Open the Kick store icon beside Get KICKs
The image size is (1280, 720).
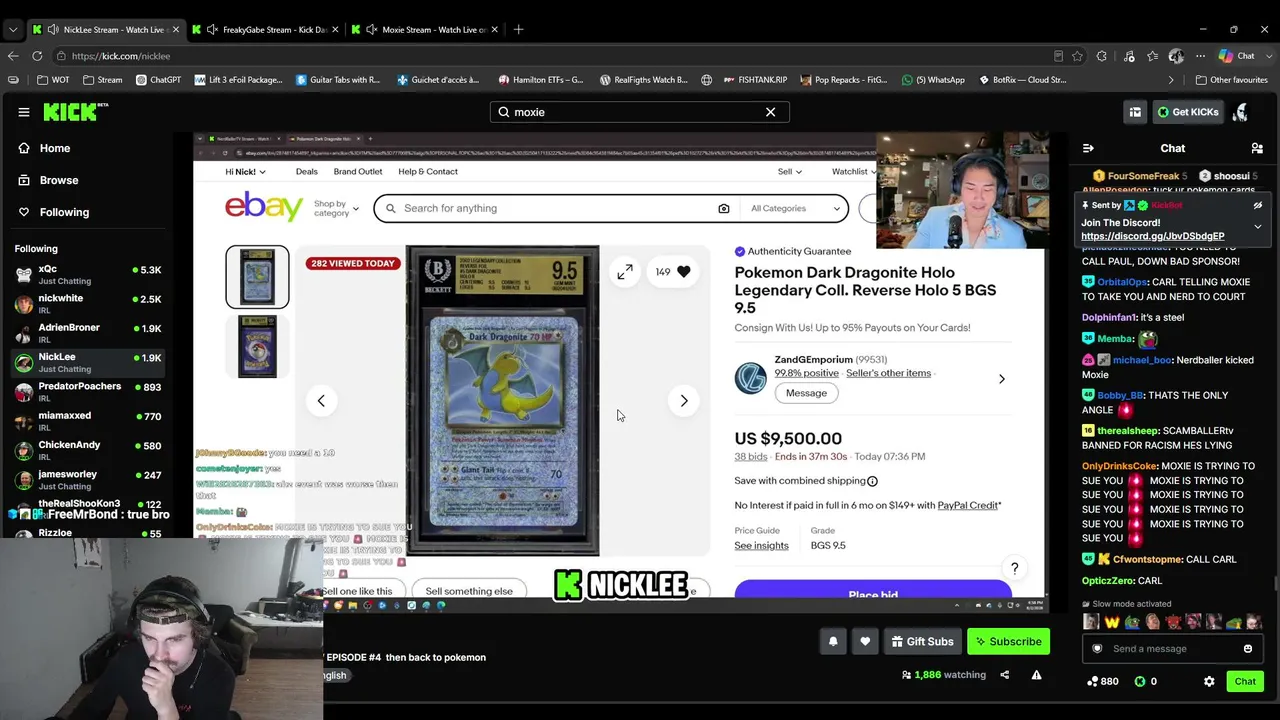coord(1135,112)
